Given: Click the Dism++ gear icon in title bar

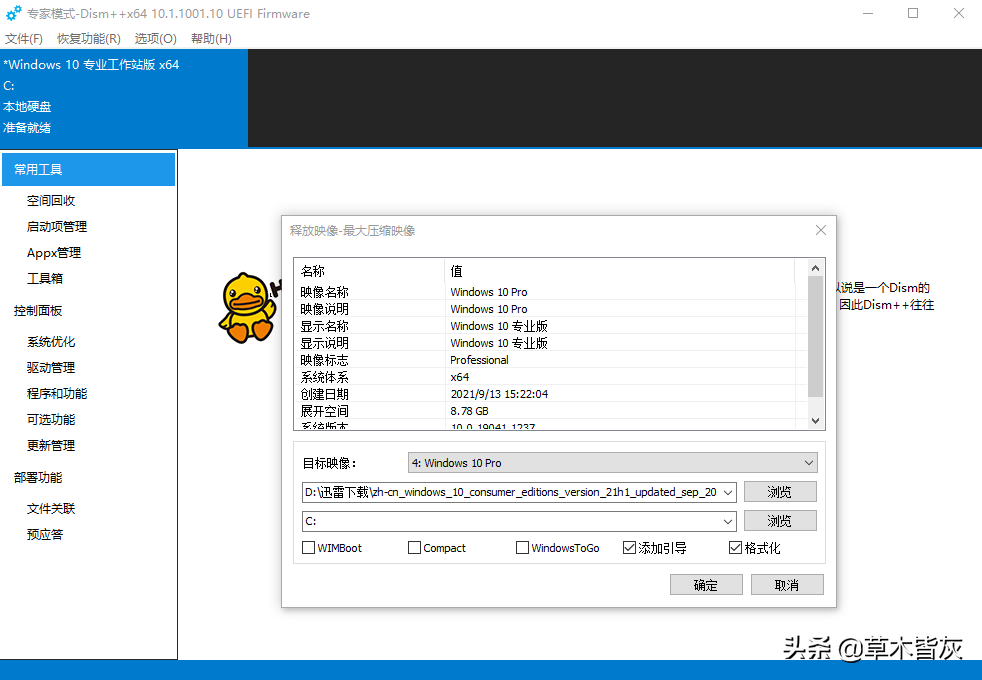Looking at the screenshot, I should (13, 14).
